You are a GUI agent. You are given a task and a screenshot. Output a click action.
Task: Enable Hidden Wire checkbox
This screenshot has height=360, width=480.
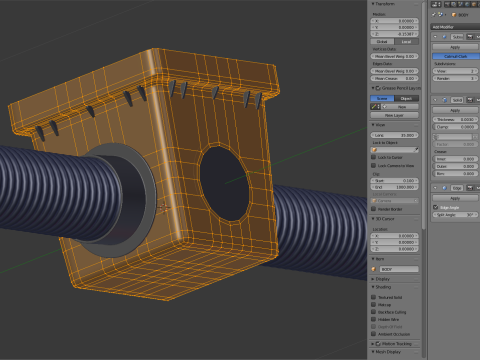point(374,319)
